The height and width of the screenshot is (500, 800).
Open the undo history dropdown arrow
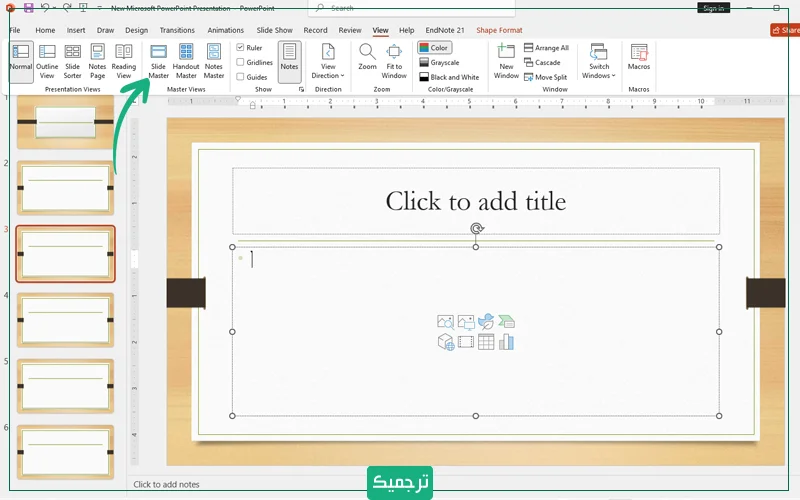click(x=54, y=8)
